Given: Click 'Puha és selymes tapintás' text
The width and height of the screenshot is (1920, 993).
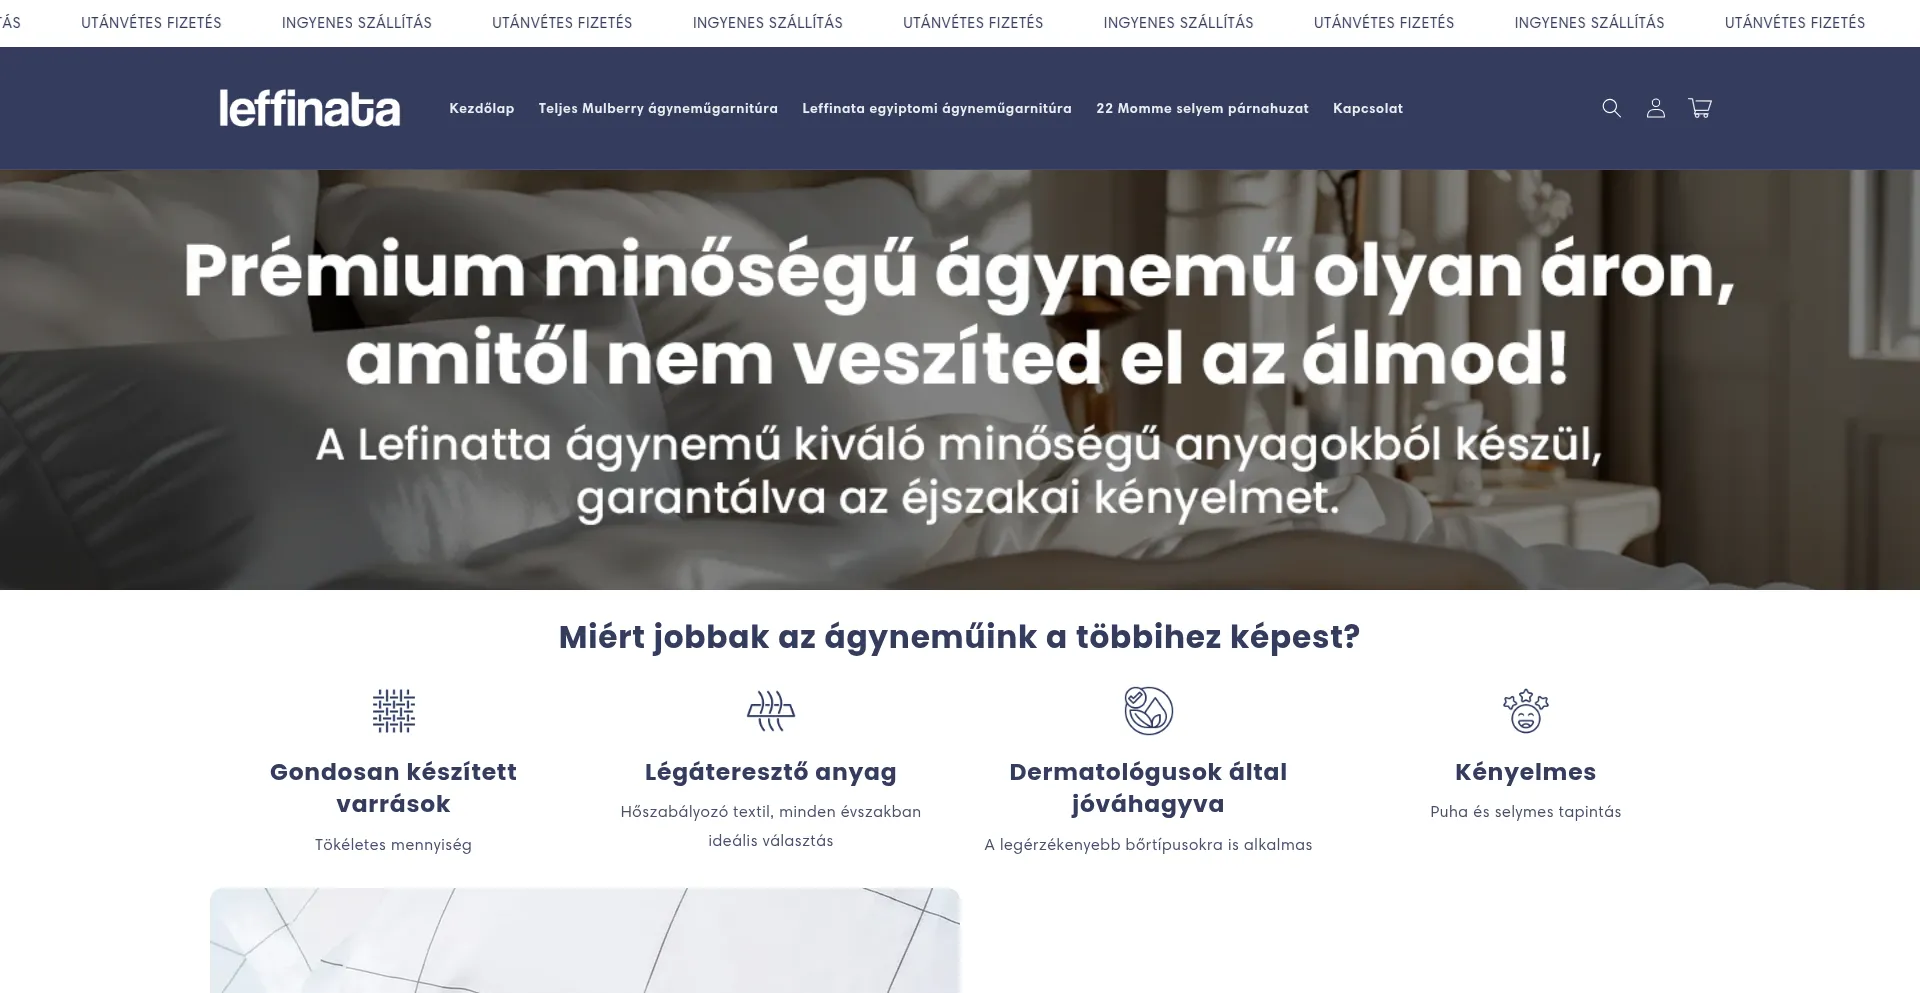Looking at the screenshot, I should coord(1526,812).
